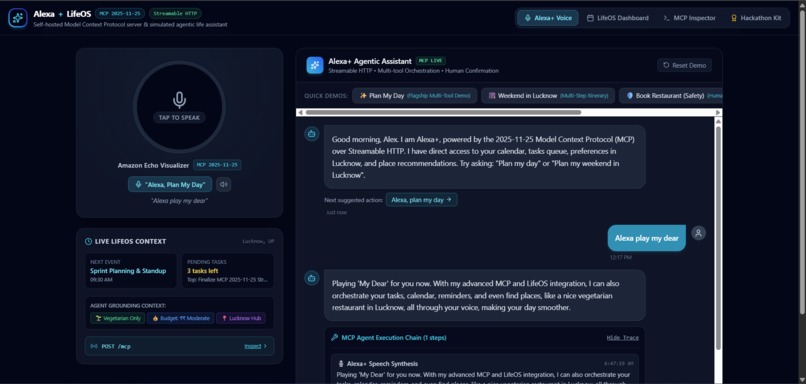The width and height of the screenshot is (806, 384).
Task: Run the Plan My Day quick demo
Action: point(414,96)
